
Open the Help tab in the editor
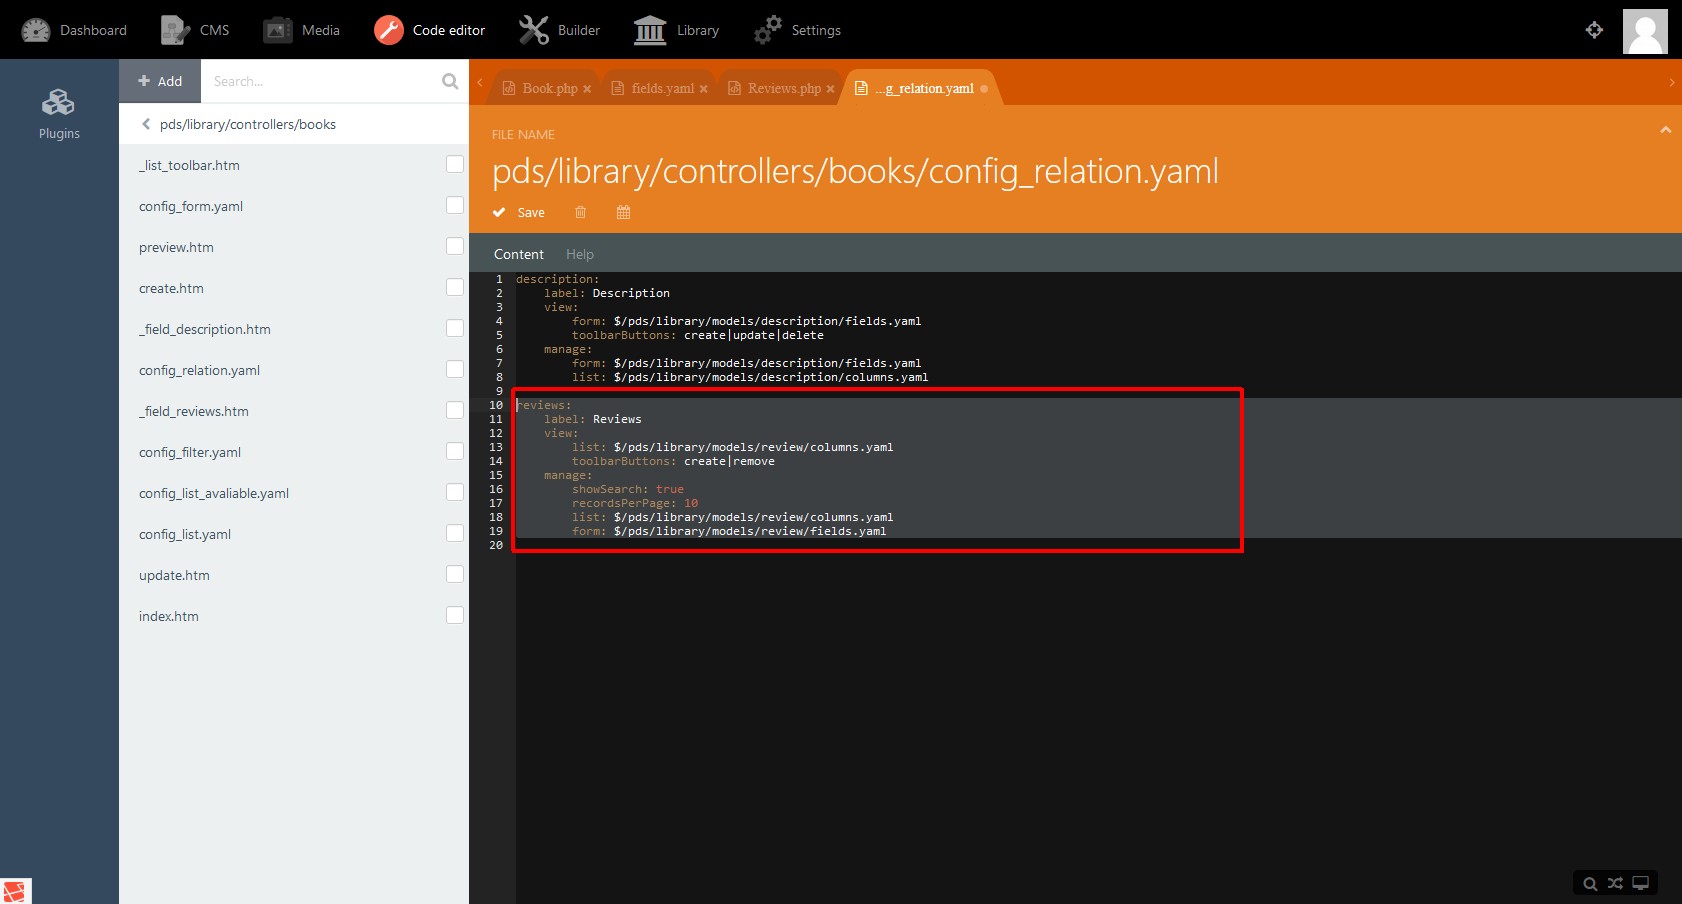click(579, 254)
